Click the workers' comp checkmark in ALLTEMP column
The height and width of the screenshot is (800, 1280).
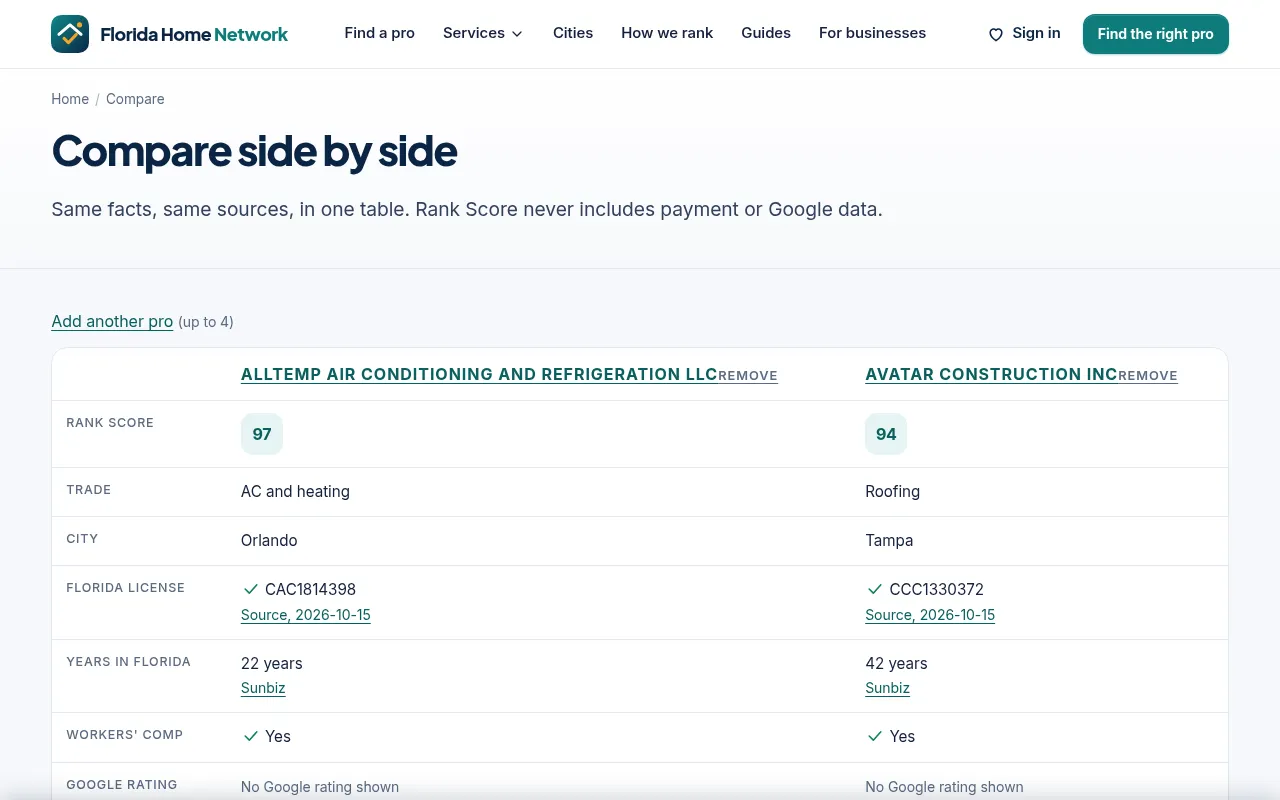[x=251, y=737]
